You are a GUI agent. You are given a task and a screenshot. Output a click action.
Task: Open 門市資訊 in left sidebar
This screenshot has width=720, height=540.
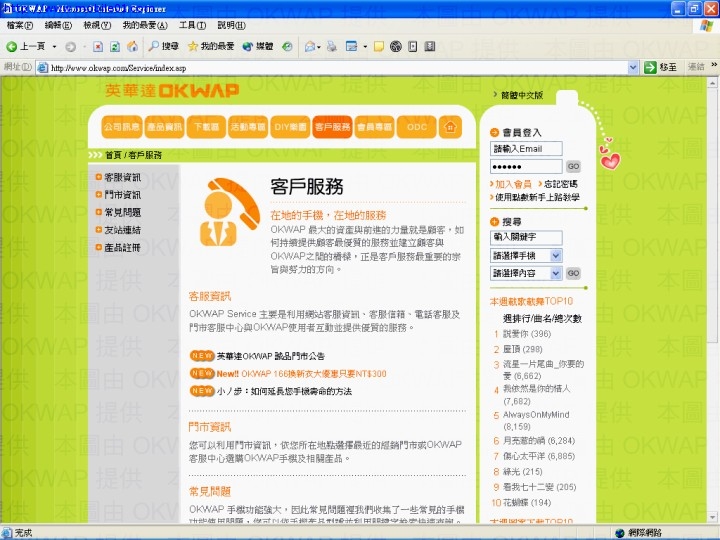tap(123, 195)
